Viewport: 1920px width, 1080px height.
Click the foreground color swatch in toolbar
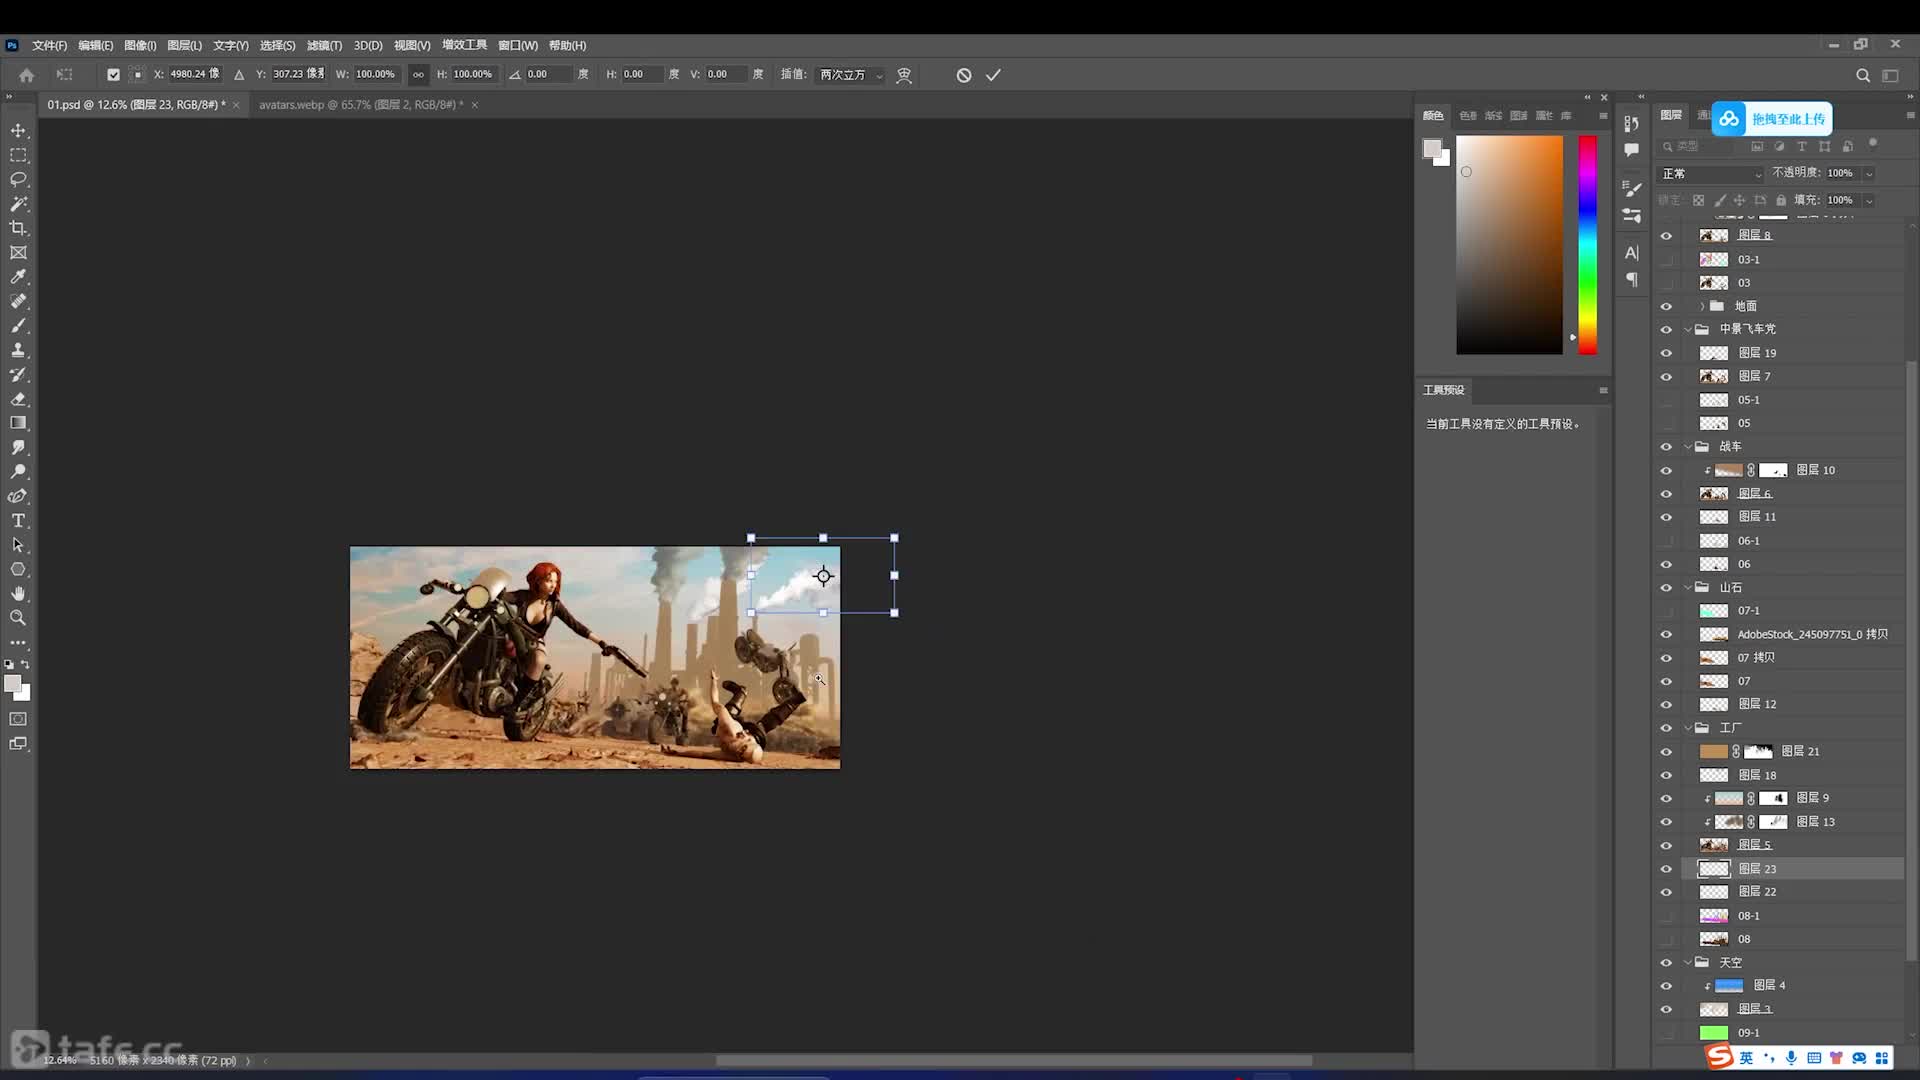click(13, 684)
